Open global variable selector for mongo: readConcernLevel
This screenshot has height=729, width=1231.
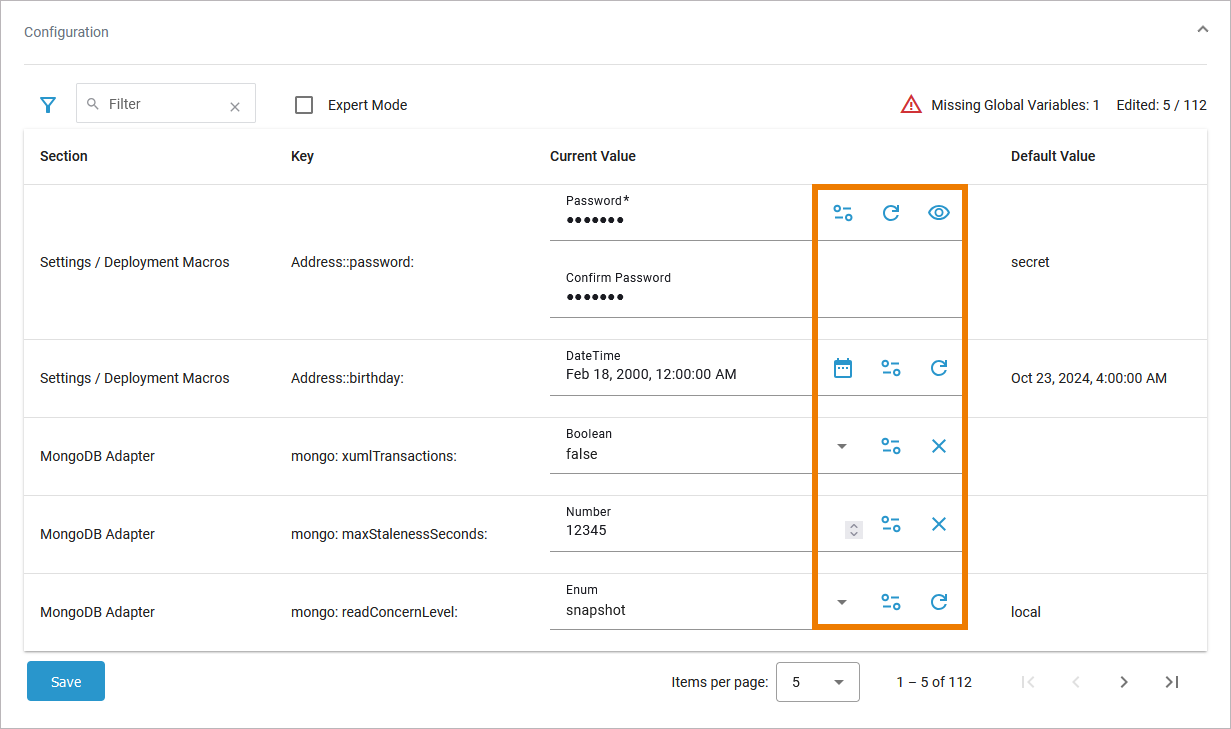click(890, 602)
